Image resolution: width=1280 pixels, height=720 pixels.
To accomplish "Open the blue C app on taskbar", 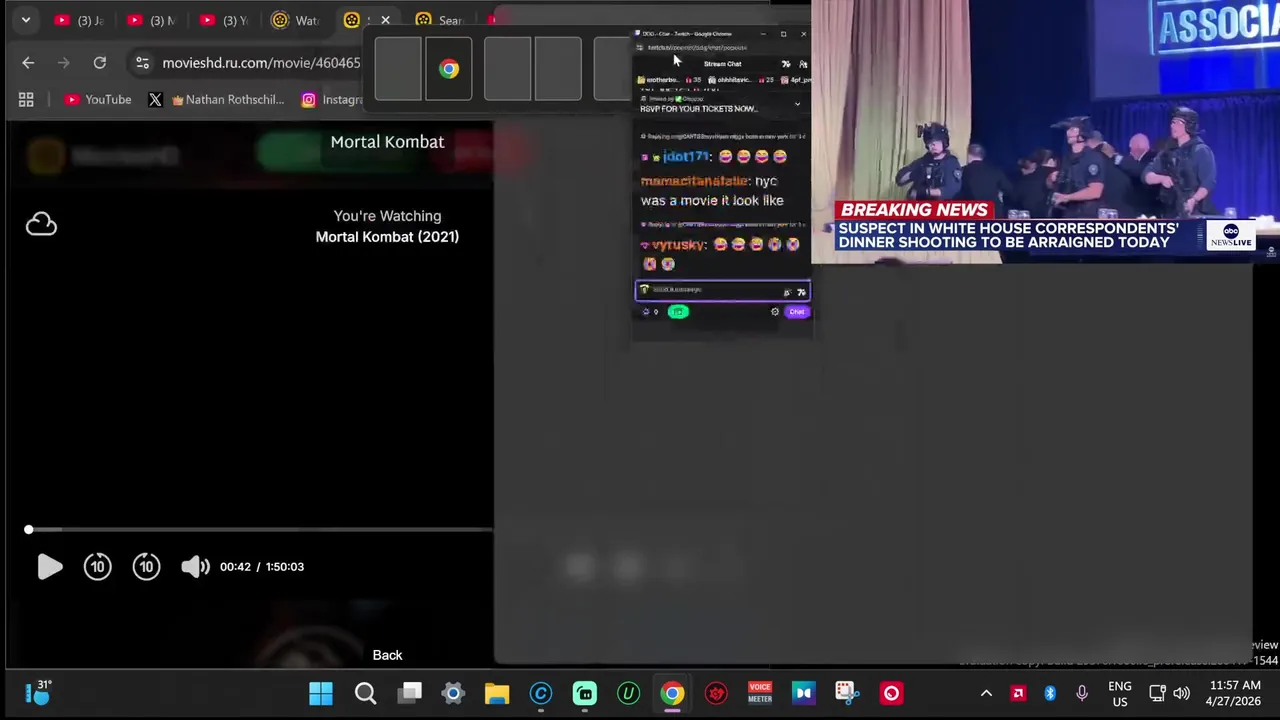I will 541,693.
